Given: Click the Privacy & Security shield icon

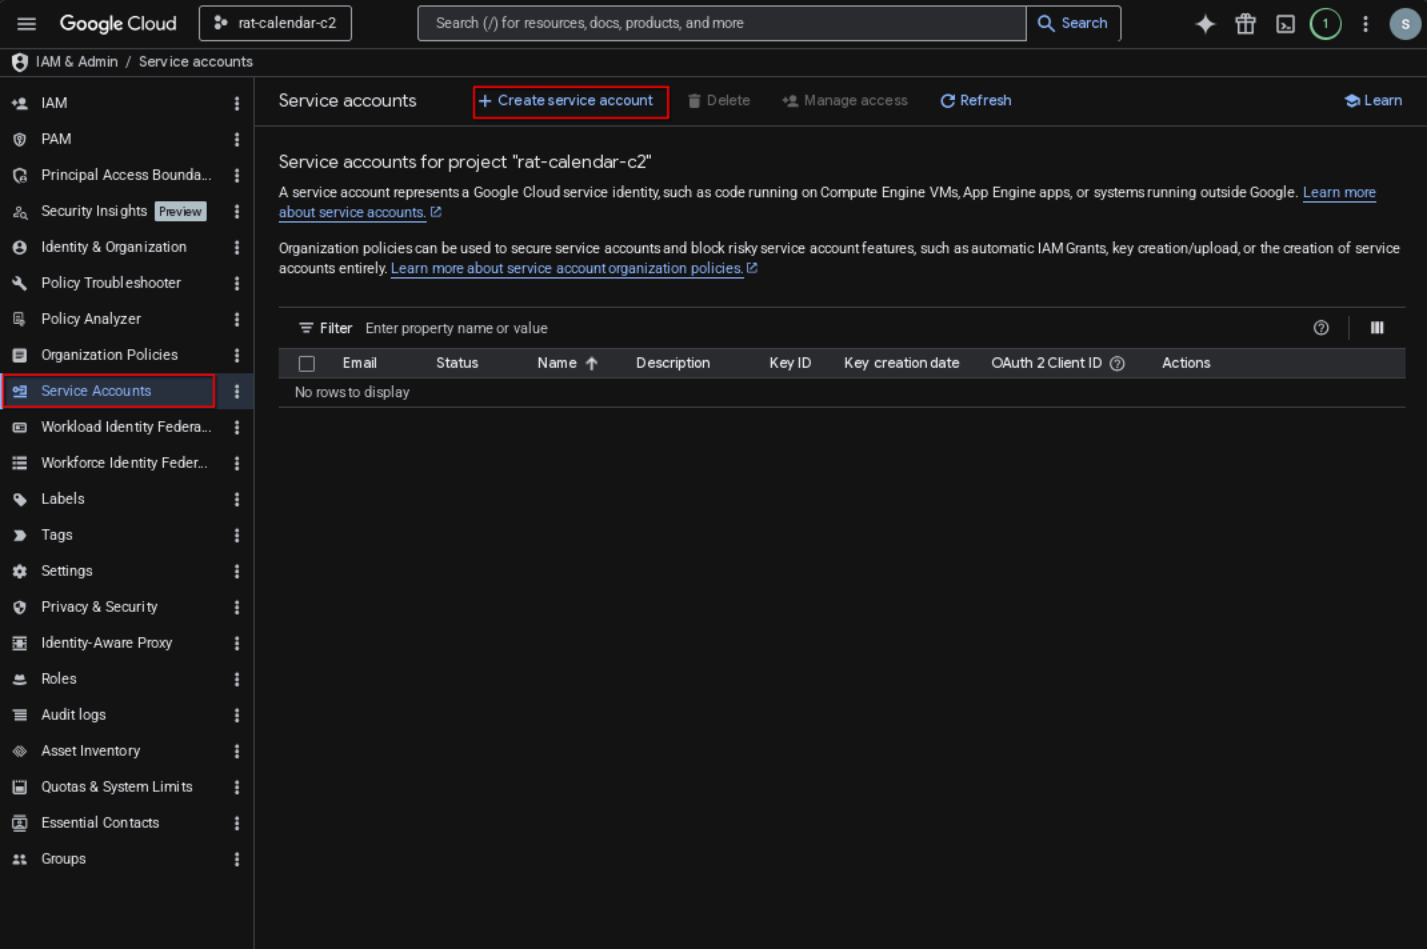Looking at the screenshot, I should pos(19,607).
